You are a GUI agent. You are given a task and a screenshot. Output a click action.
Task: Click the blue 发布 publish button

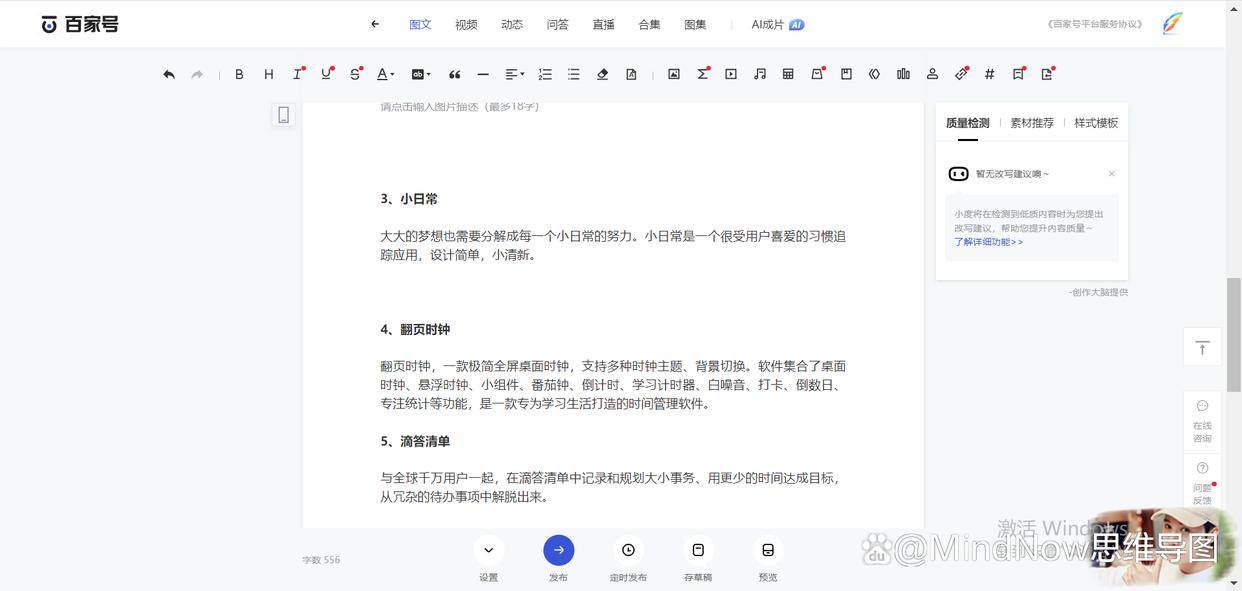558,550
